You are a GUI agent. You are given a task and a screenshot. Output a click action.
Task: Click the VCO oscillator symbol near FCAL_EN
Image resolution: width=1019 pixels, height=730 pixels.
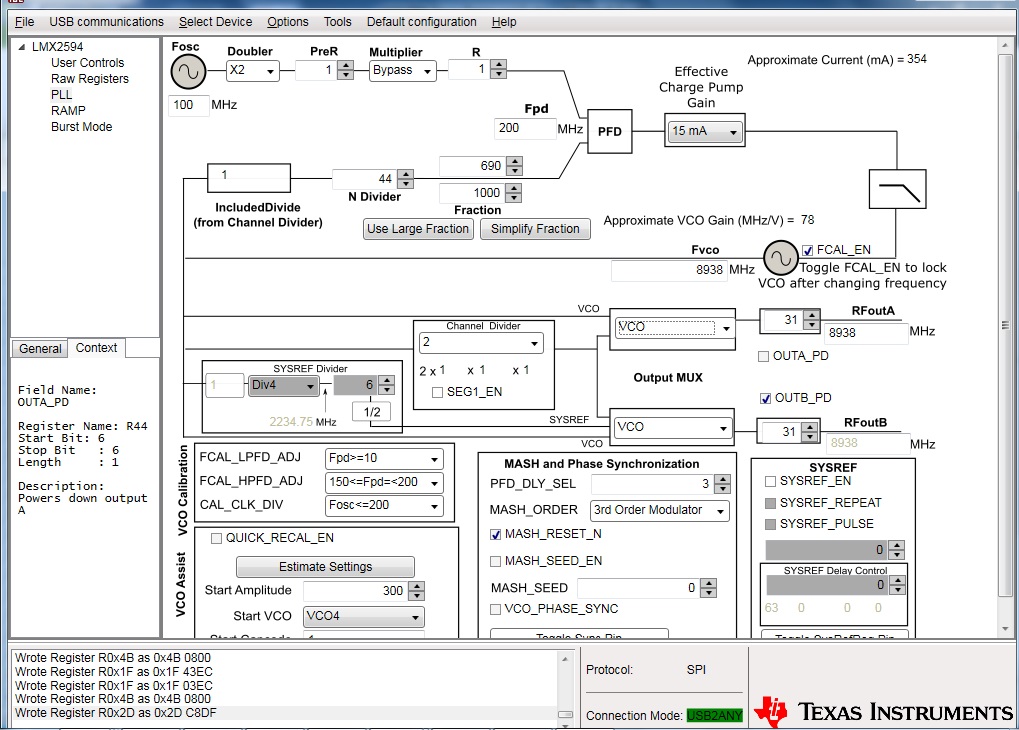click(780, 258)
